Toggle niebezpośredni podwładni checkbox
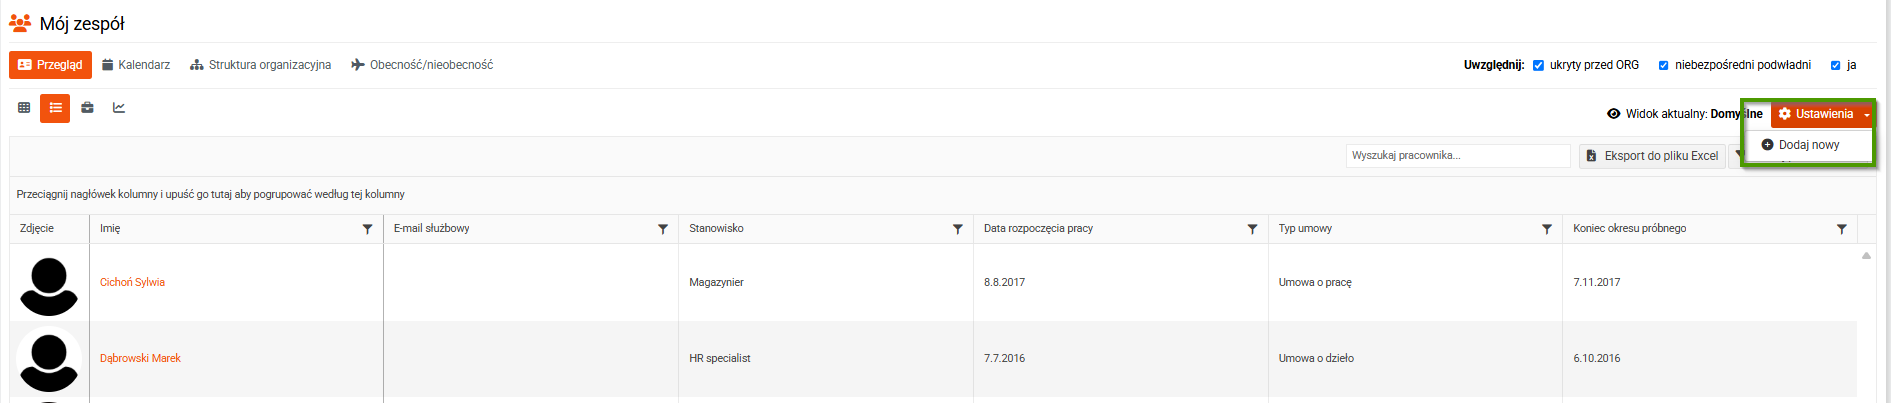Screen dimensions: 1891x403 point(1663,65)
